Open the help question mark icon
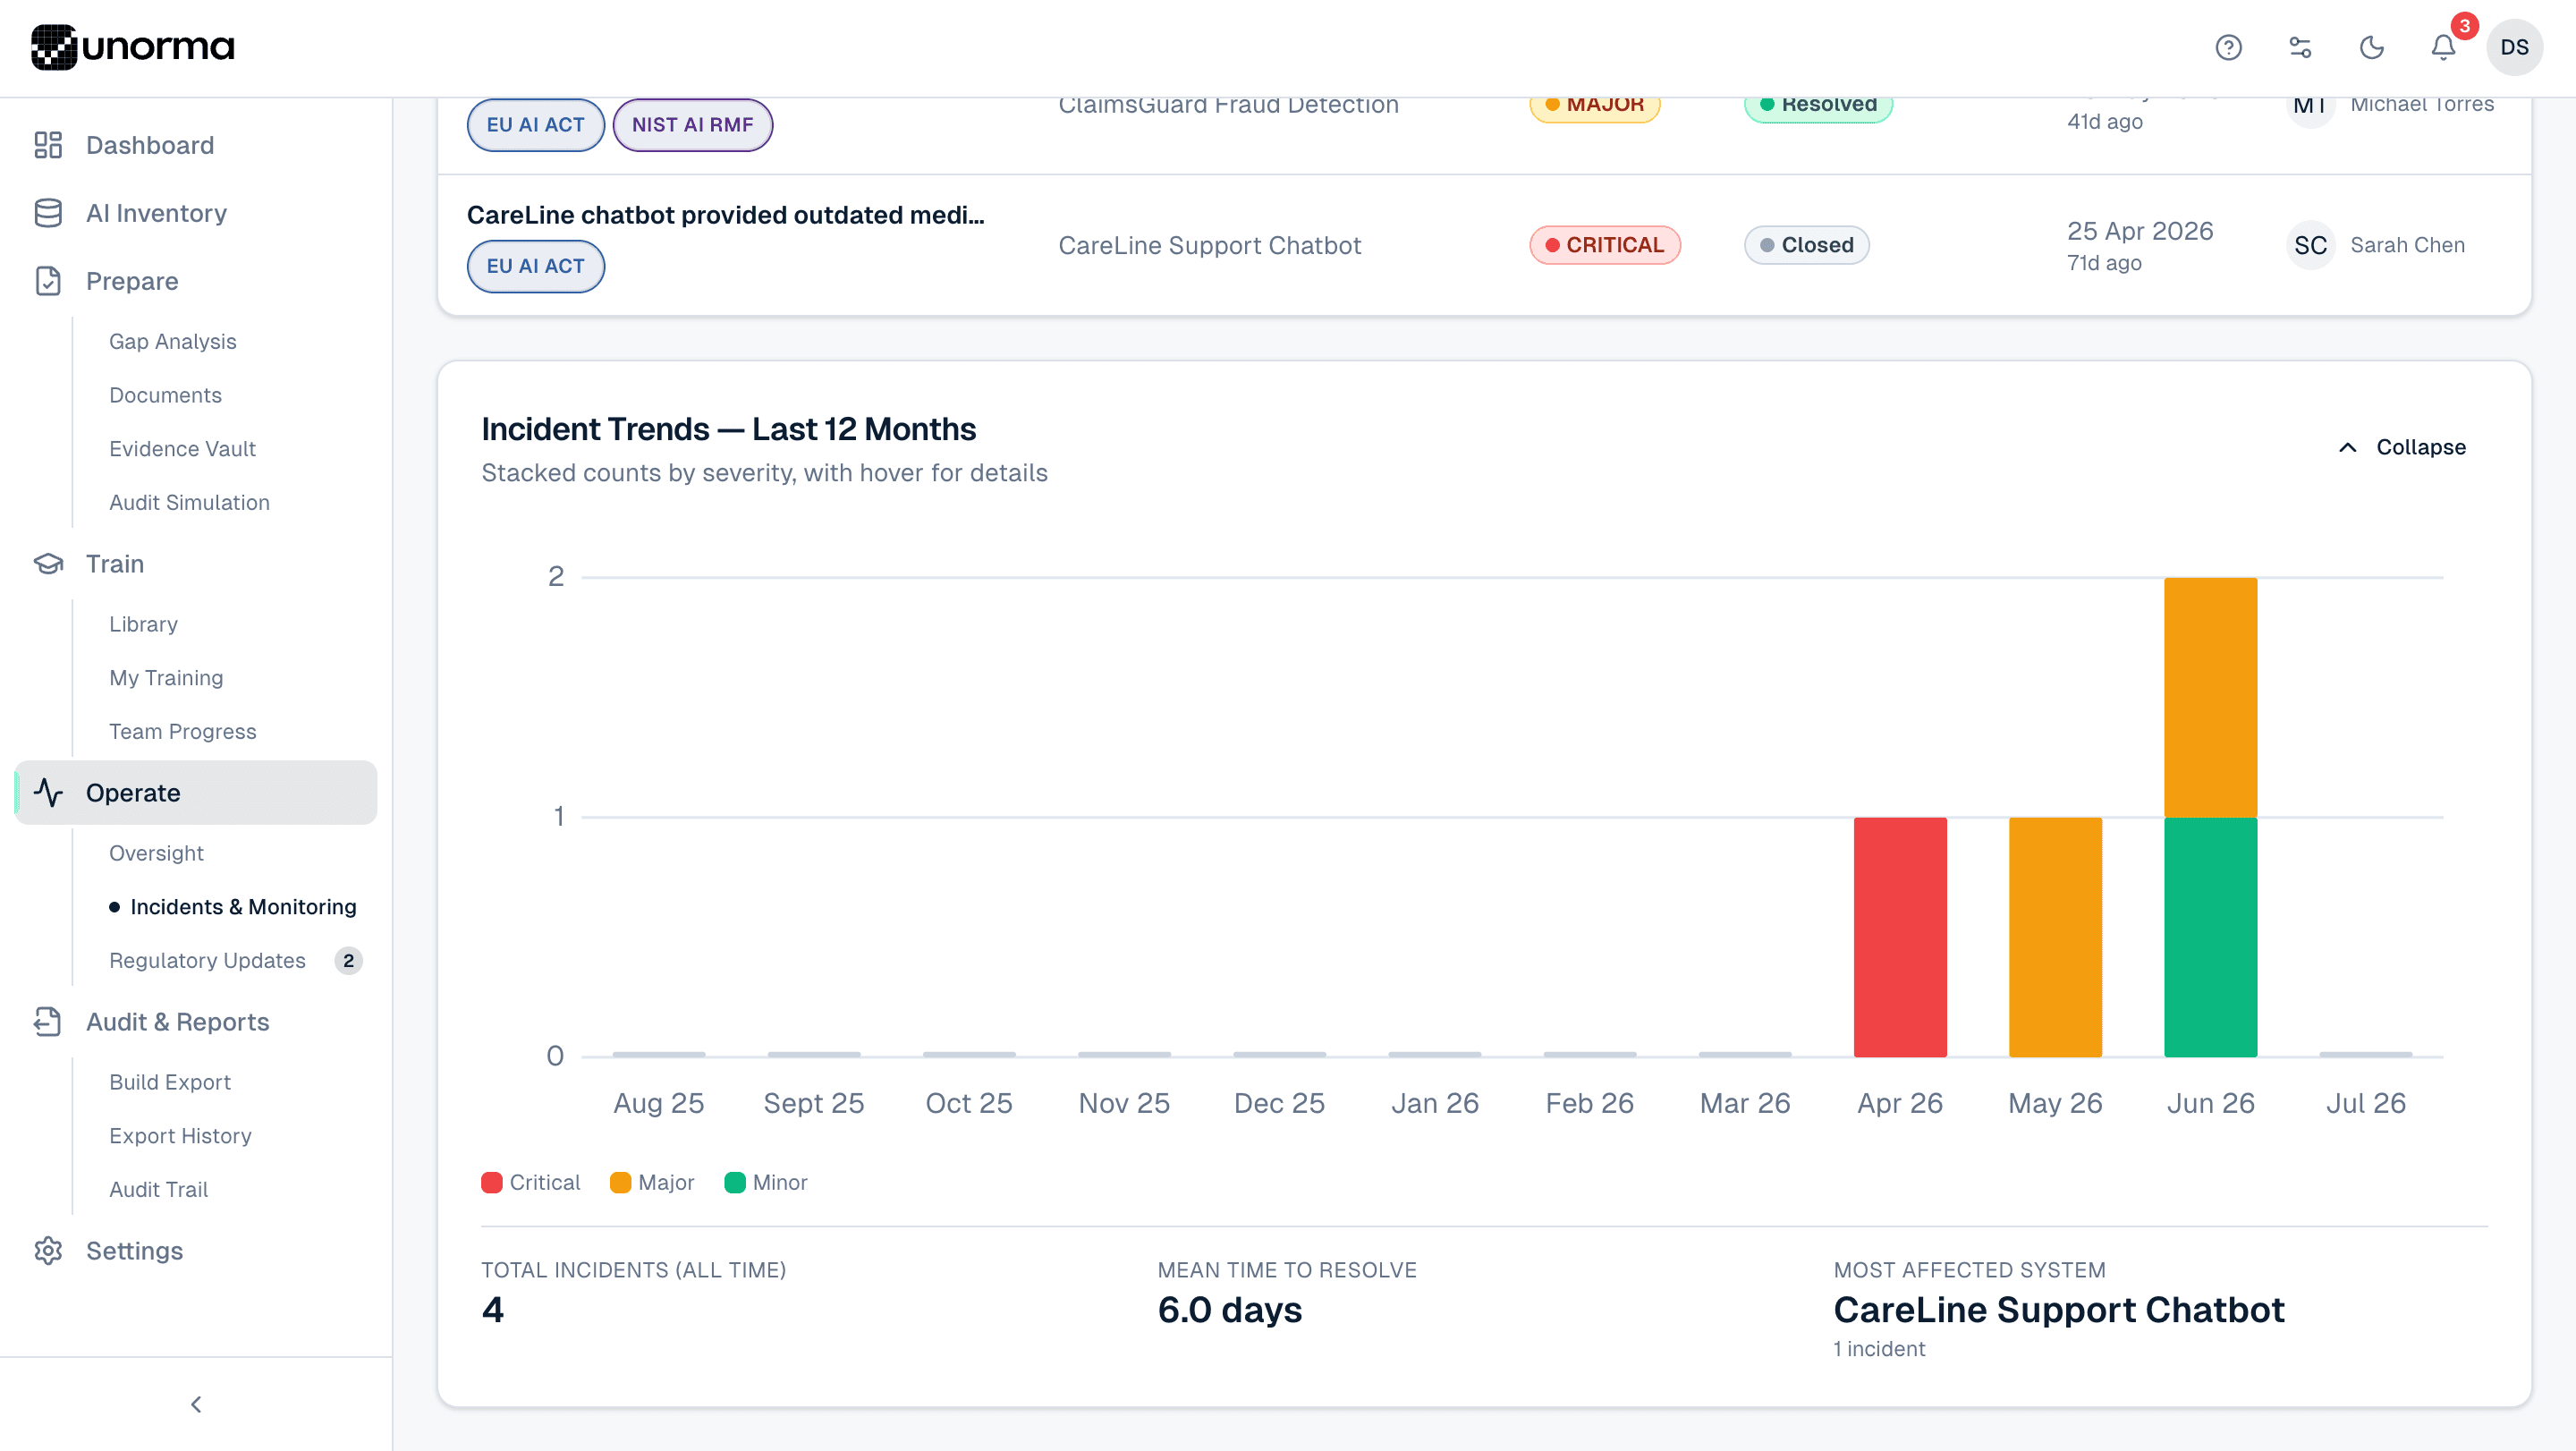The image size is (2576, 1451). pos(2228,47)
